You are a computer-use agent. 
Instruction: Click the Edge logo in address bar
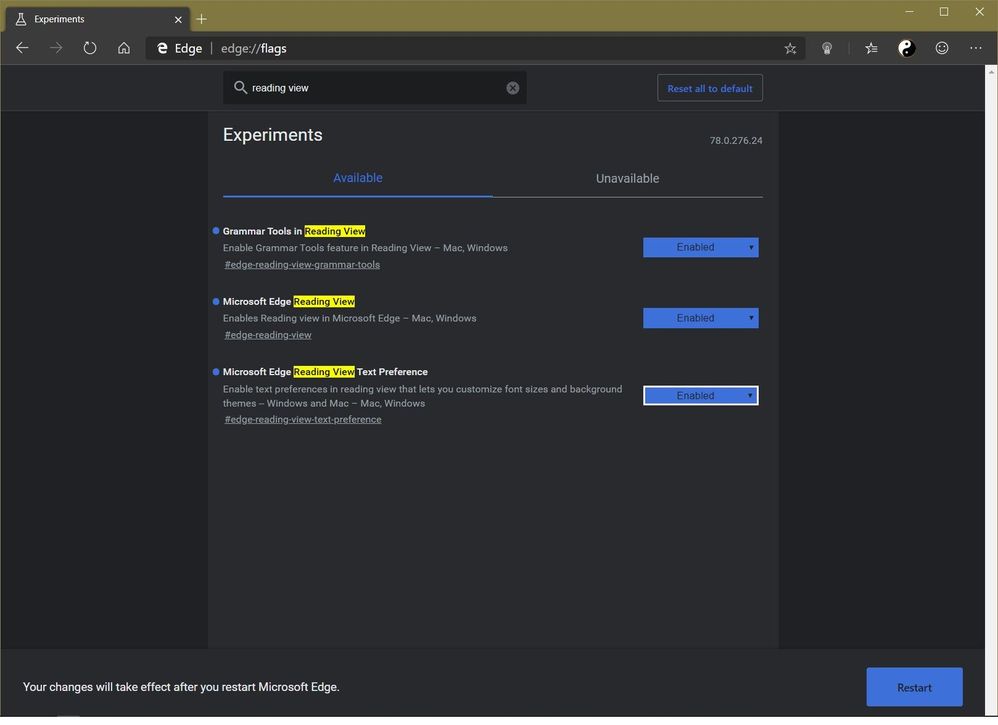tap(162, 48)
